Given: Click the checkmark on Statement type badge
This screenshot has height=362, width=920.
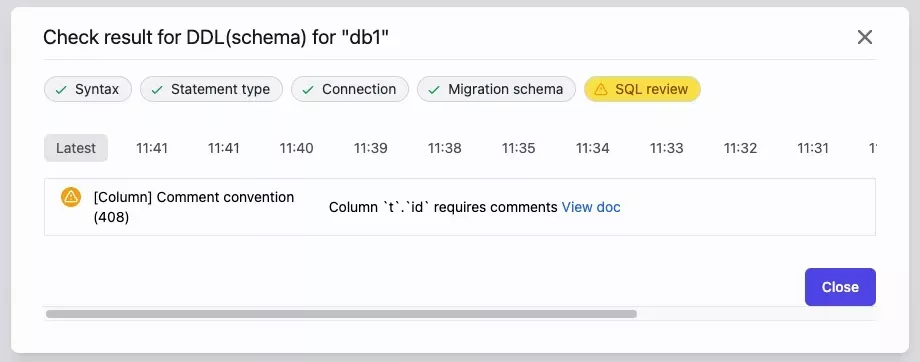Looking at the screenshot, I should point(157,90).
